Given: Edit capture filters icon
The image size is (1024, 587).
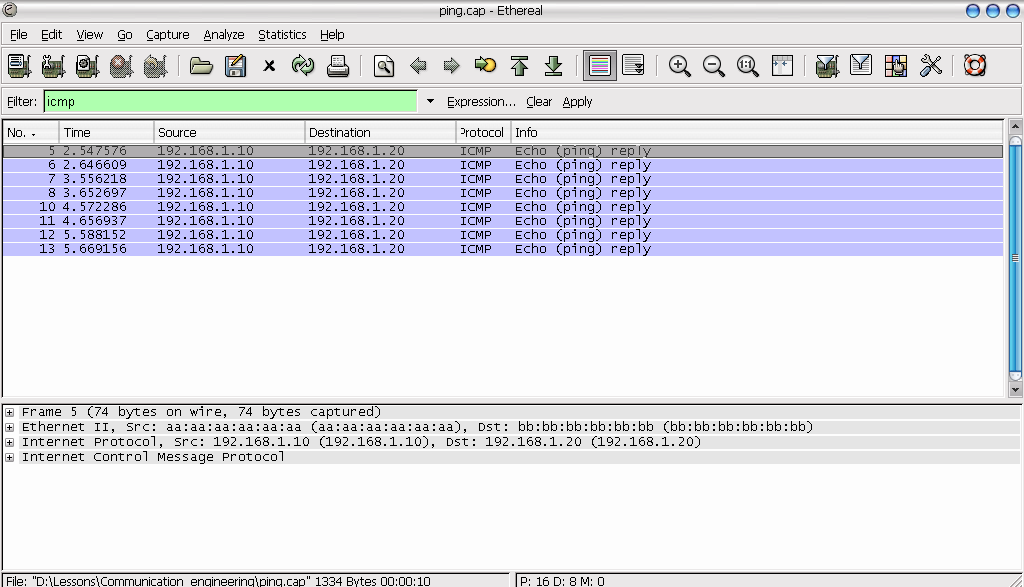Looking at the screenshot, I should pos(827,65).
